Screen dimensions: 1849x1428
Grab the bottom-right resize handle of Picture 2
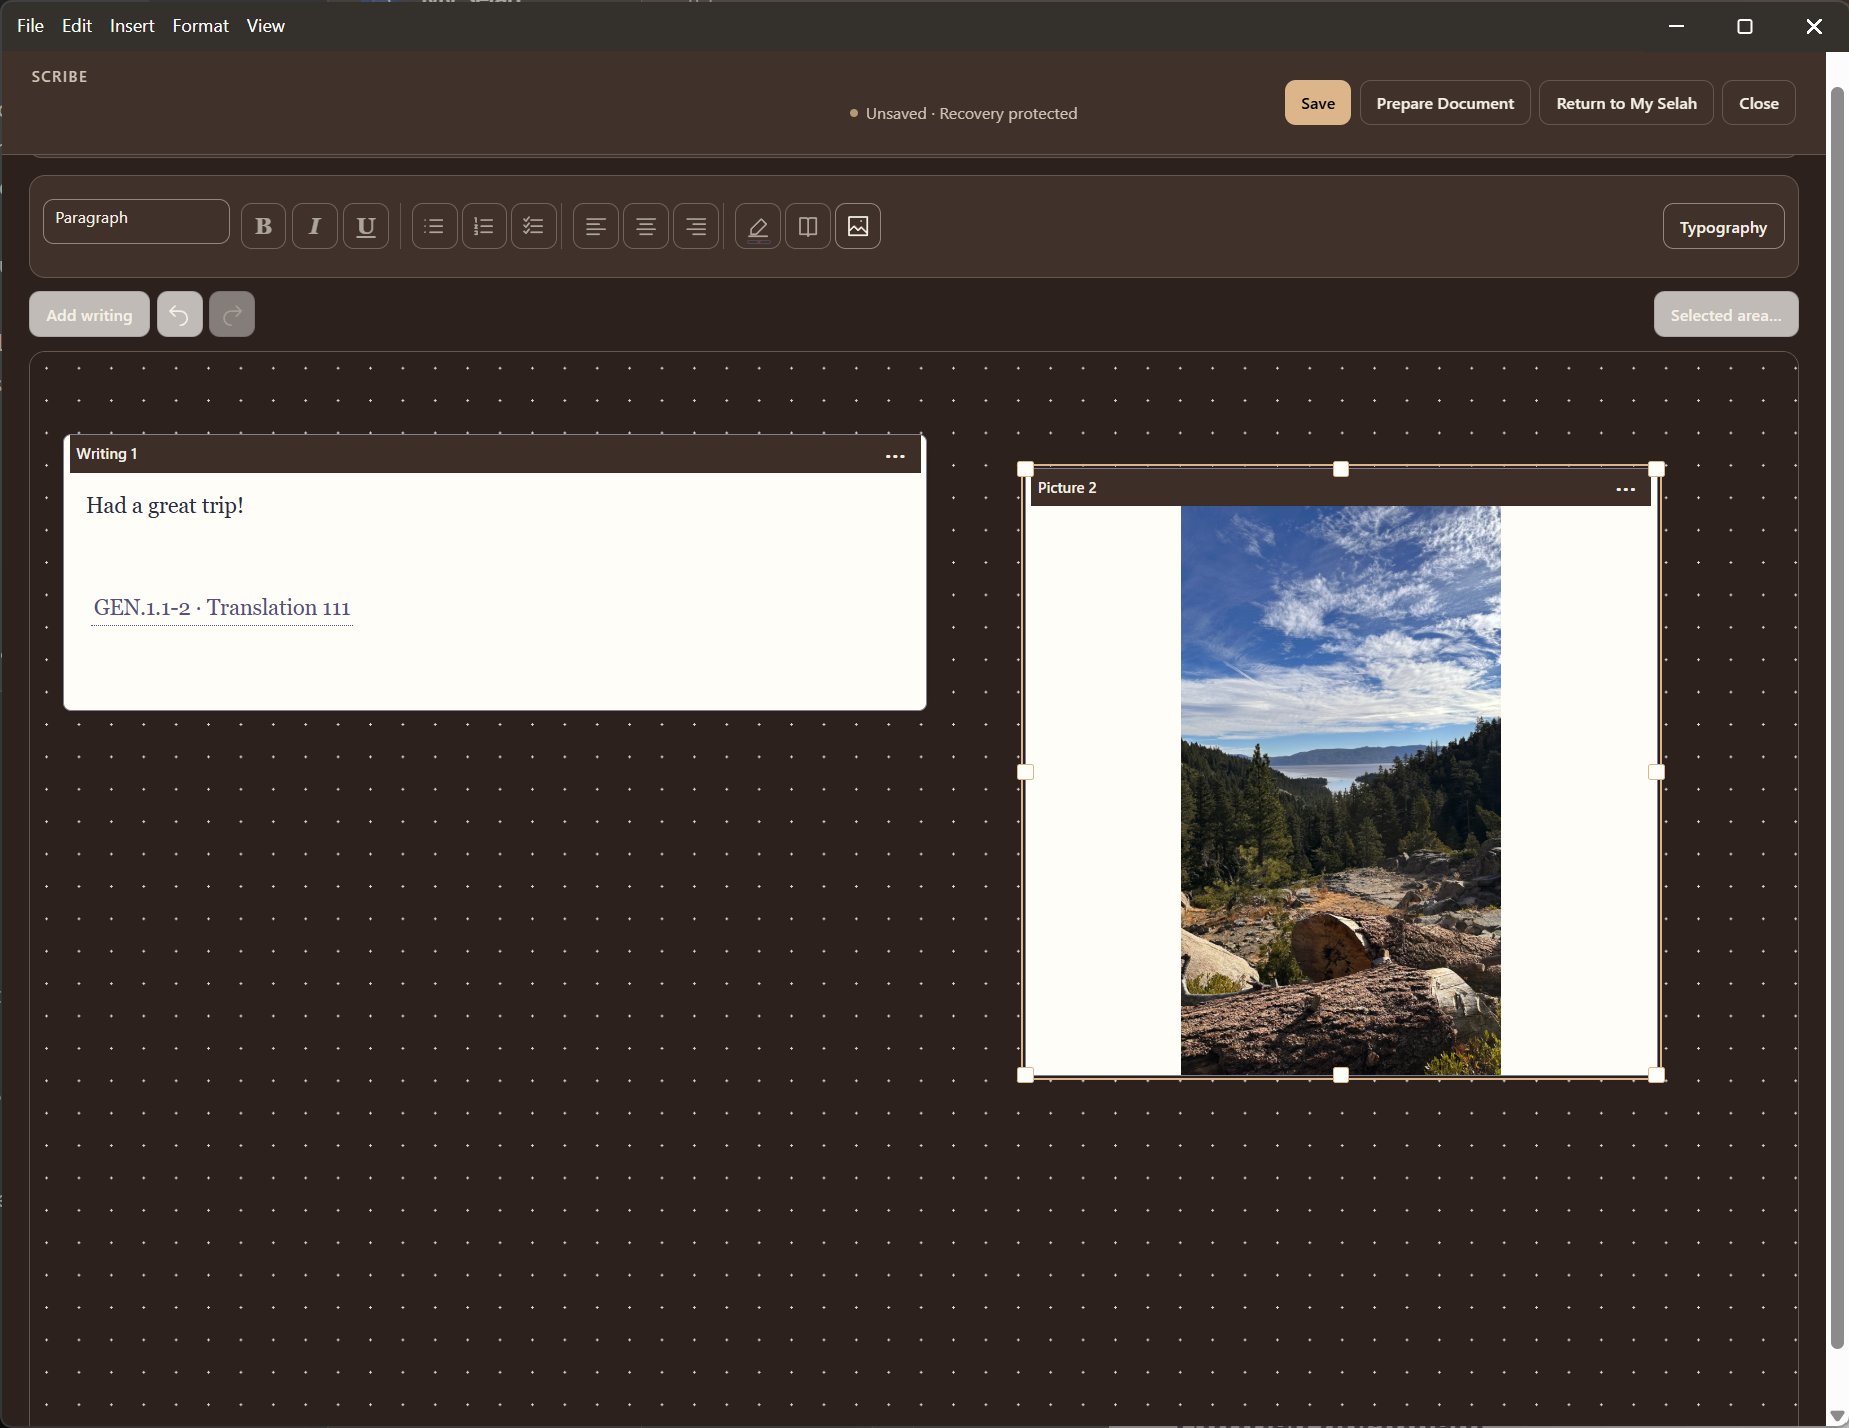pyautogui.click(x=1657, y=1075)
